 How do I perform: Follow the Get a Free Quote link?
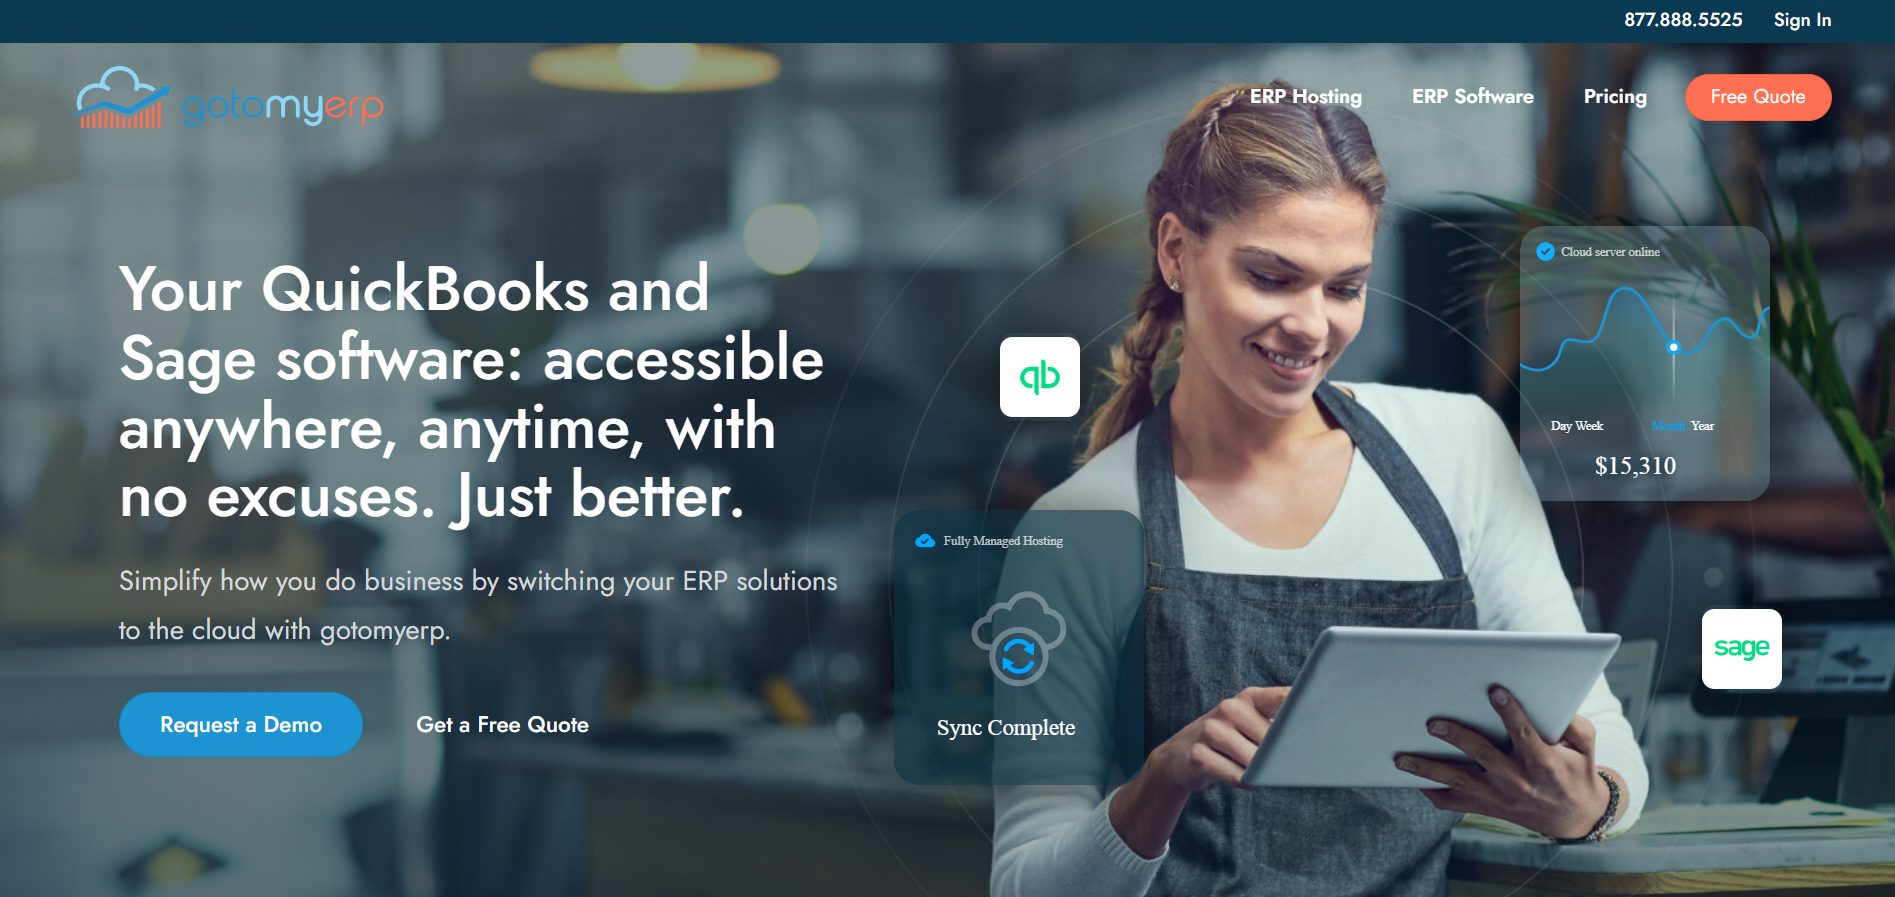coord(502,725)
